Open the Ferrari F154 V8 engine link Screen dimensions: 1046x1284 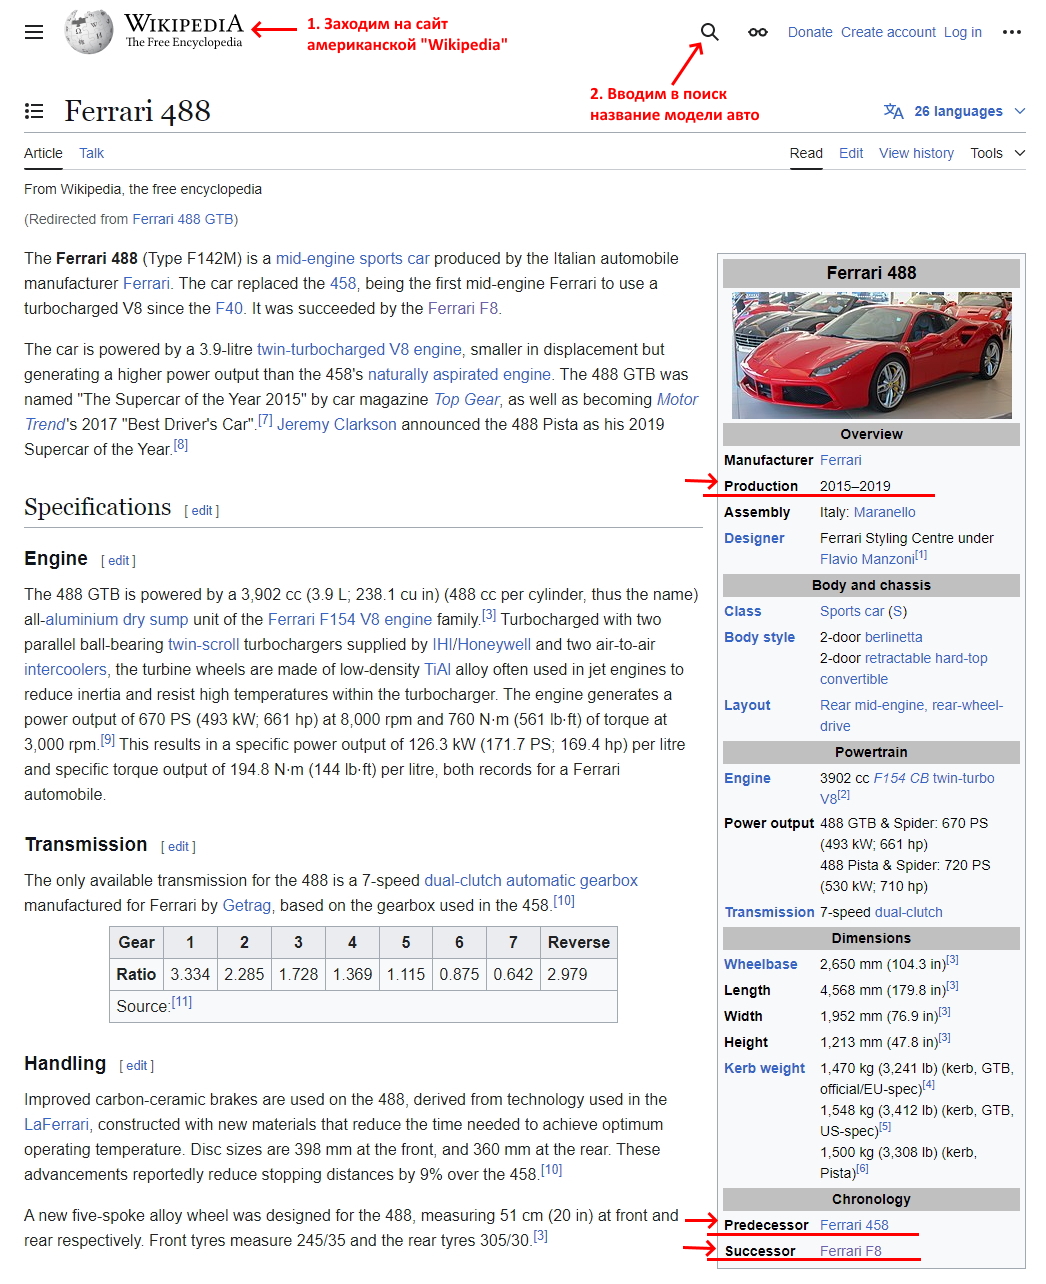tap(350, 619)
